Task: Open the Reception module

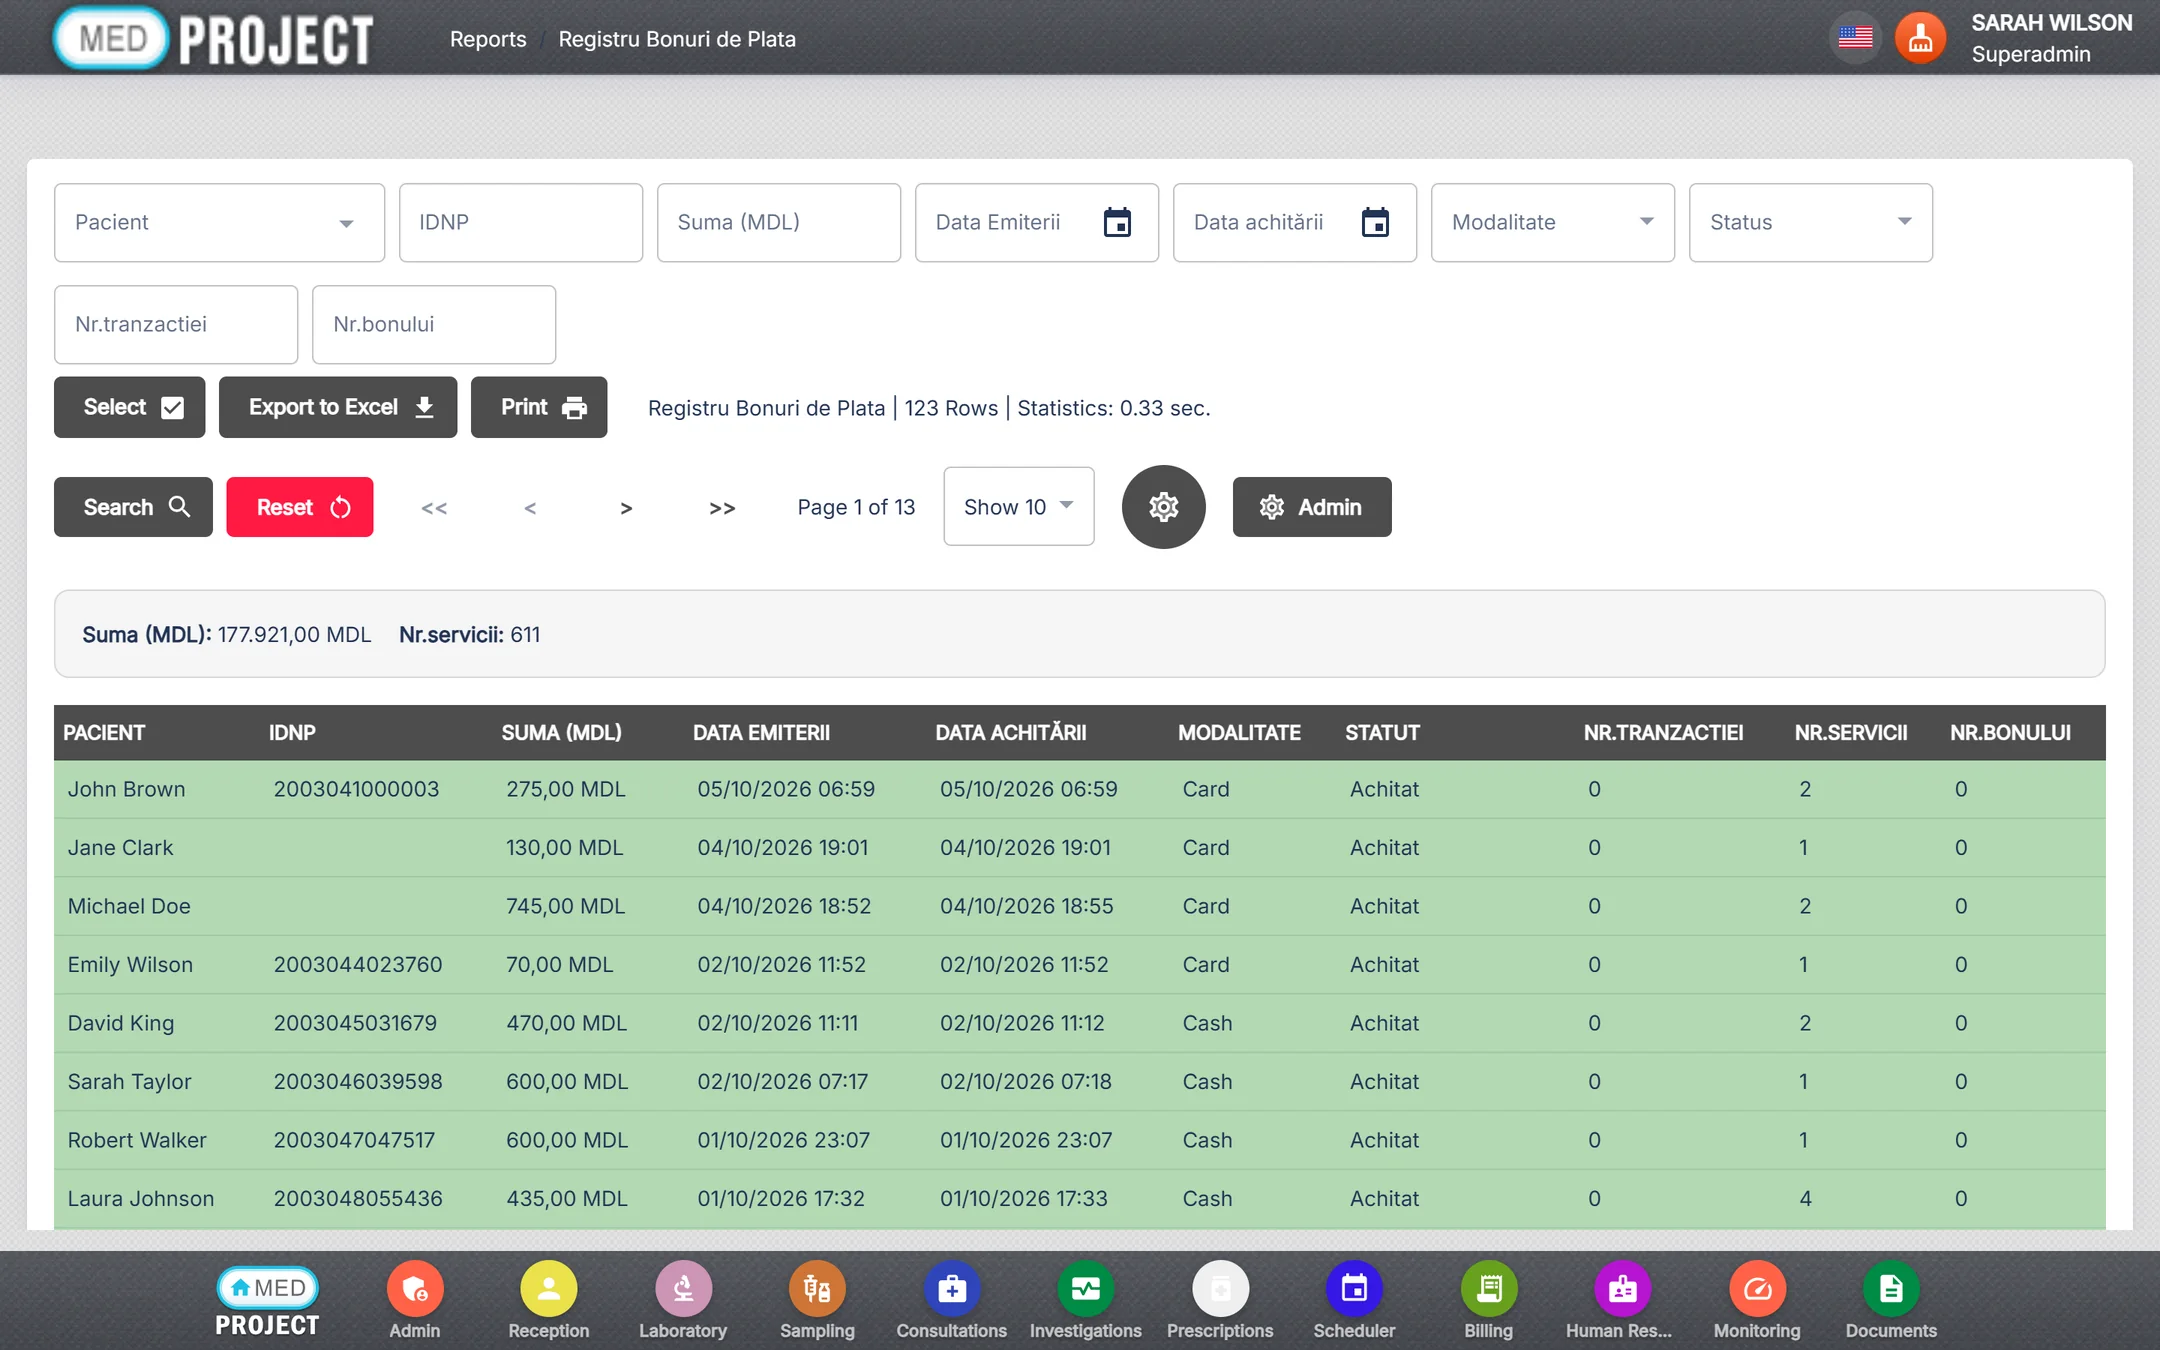Action: pos(548,1300)
